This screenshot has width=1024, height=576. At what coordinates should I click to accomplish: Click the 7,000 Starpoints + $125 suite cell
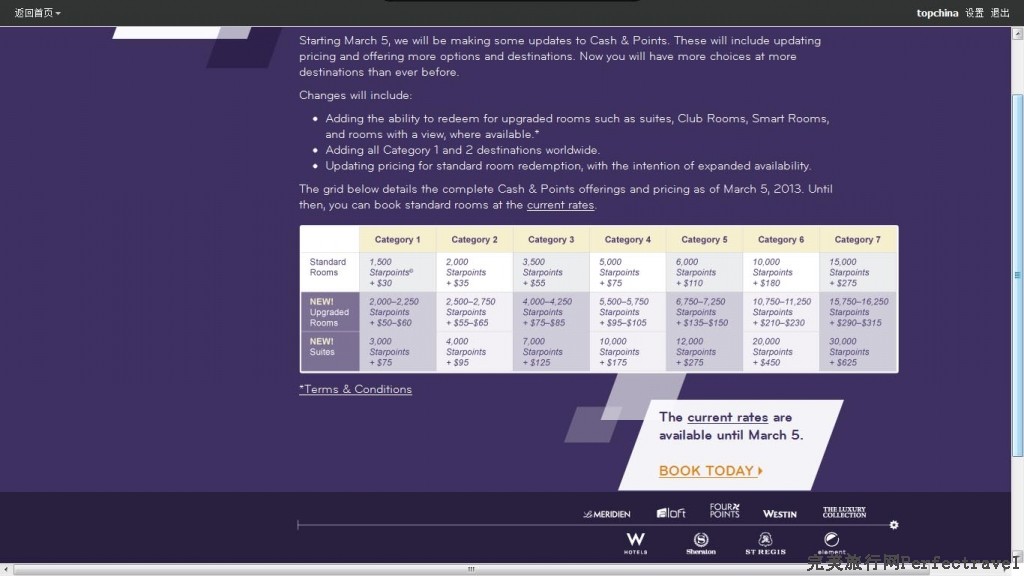(551, 352)
